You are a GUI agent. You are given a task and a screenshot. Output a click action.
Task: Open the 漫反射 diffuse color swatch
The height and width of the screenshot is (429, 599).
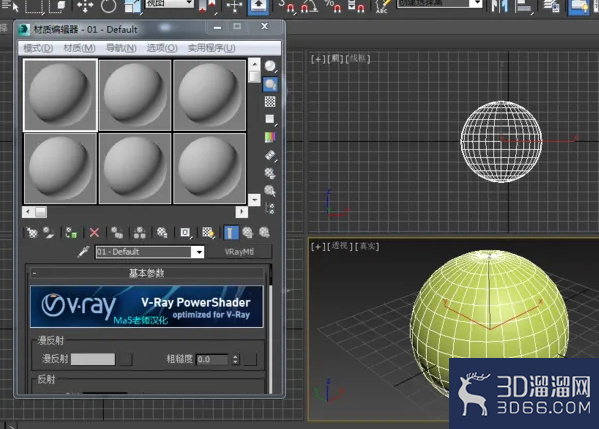93,359
